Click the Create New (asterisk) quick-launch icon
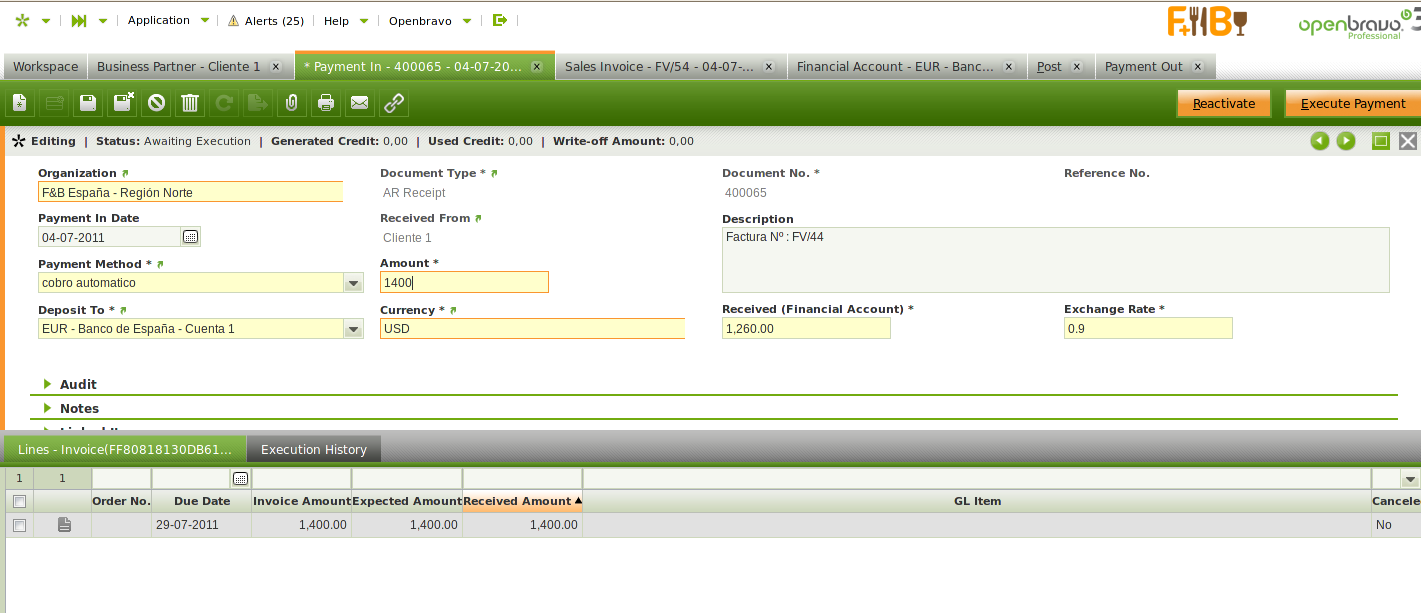 tap(22, 20)
